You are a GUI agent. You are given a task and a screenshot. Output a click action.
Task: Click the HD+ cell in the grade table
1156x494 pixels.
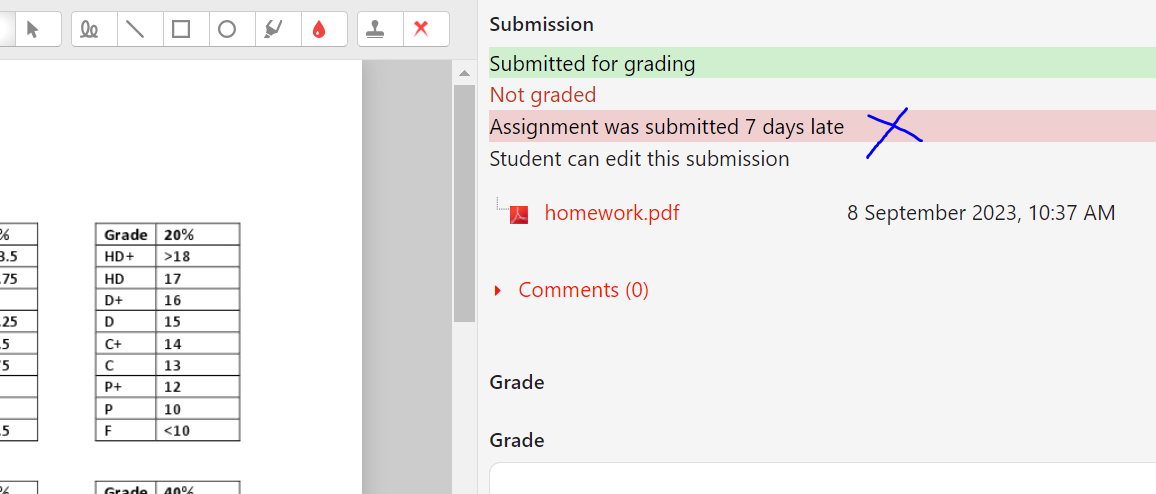tap(126, 257)
